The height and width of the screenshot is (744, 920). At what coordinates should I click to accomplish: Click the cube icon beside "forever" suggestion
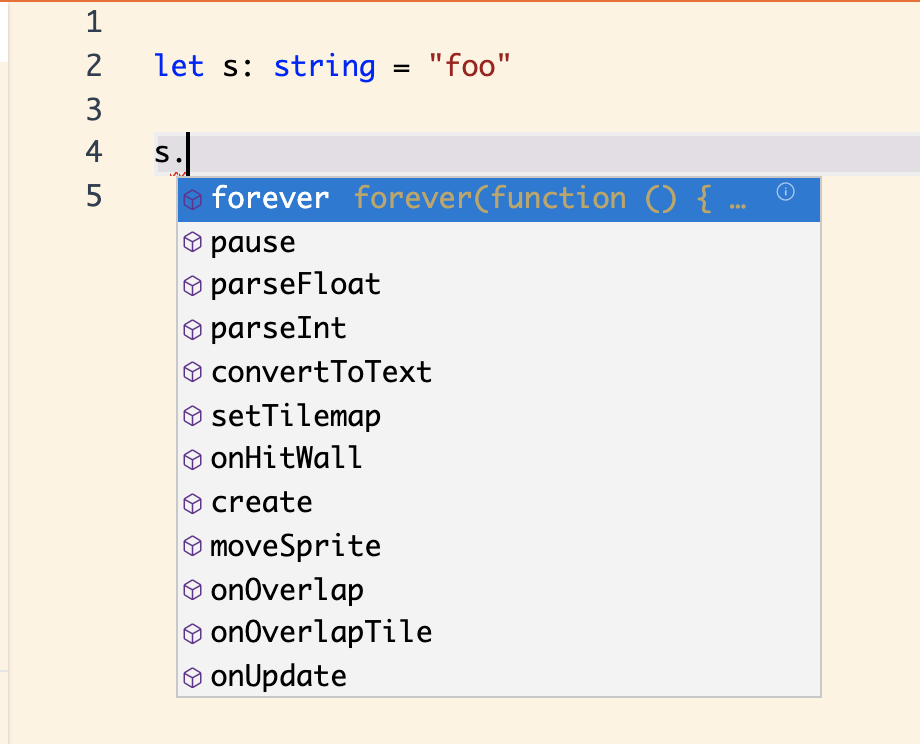coord(191,198)
